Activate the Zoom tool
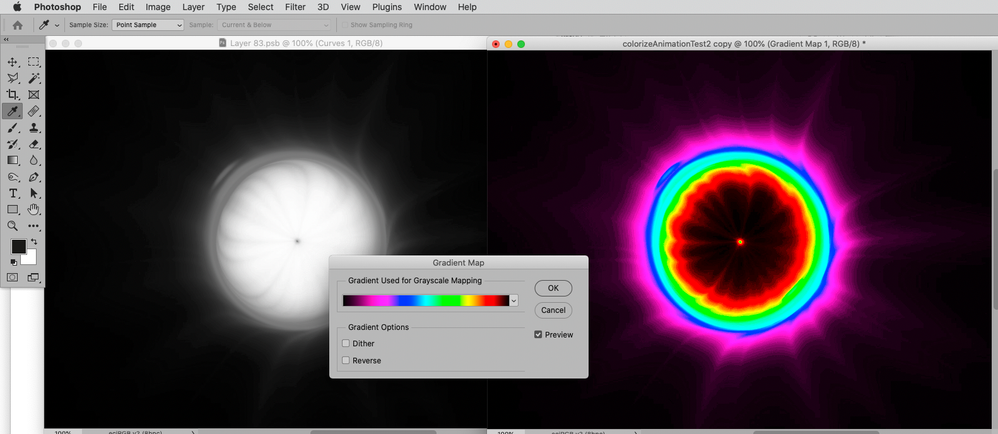This screenshot has width=998, height=434. coord(13,226)
